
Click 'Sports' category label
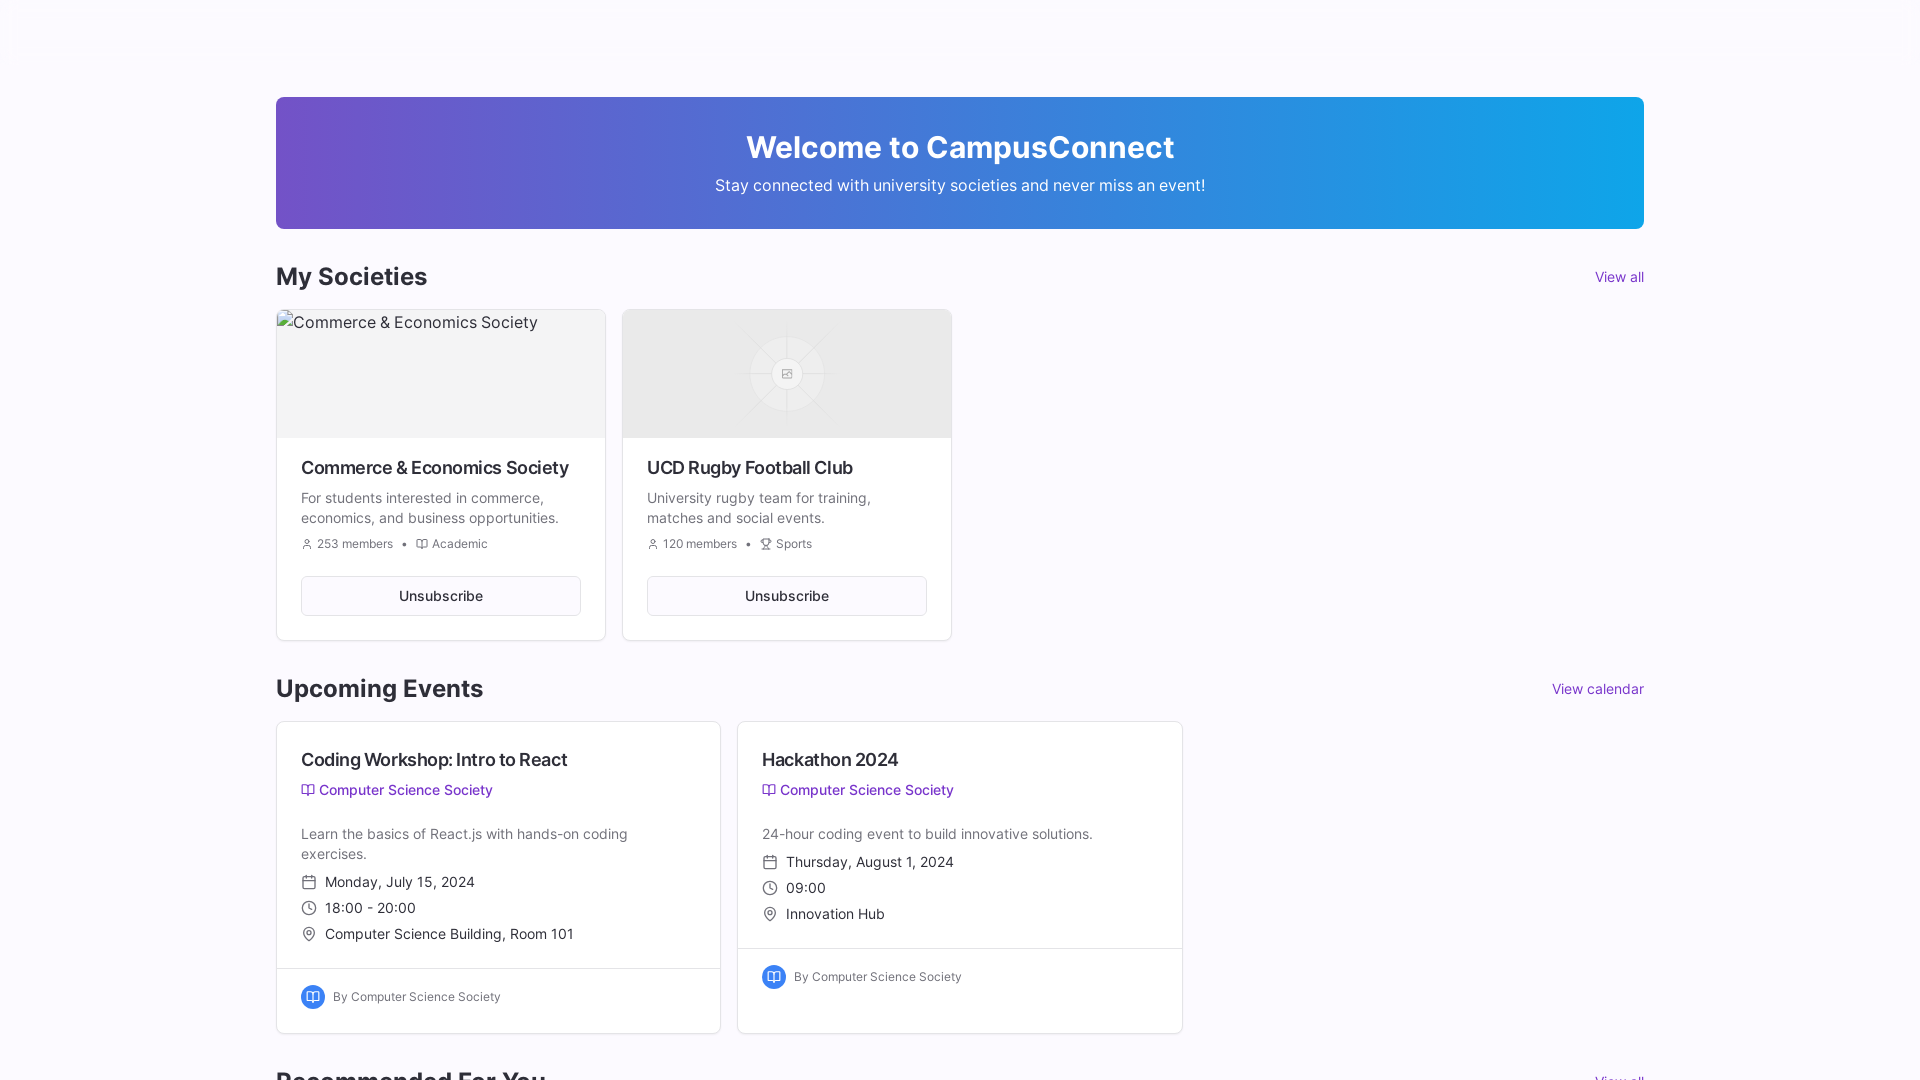[794, 544]
